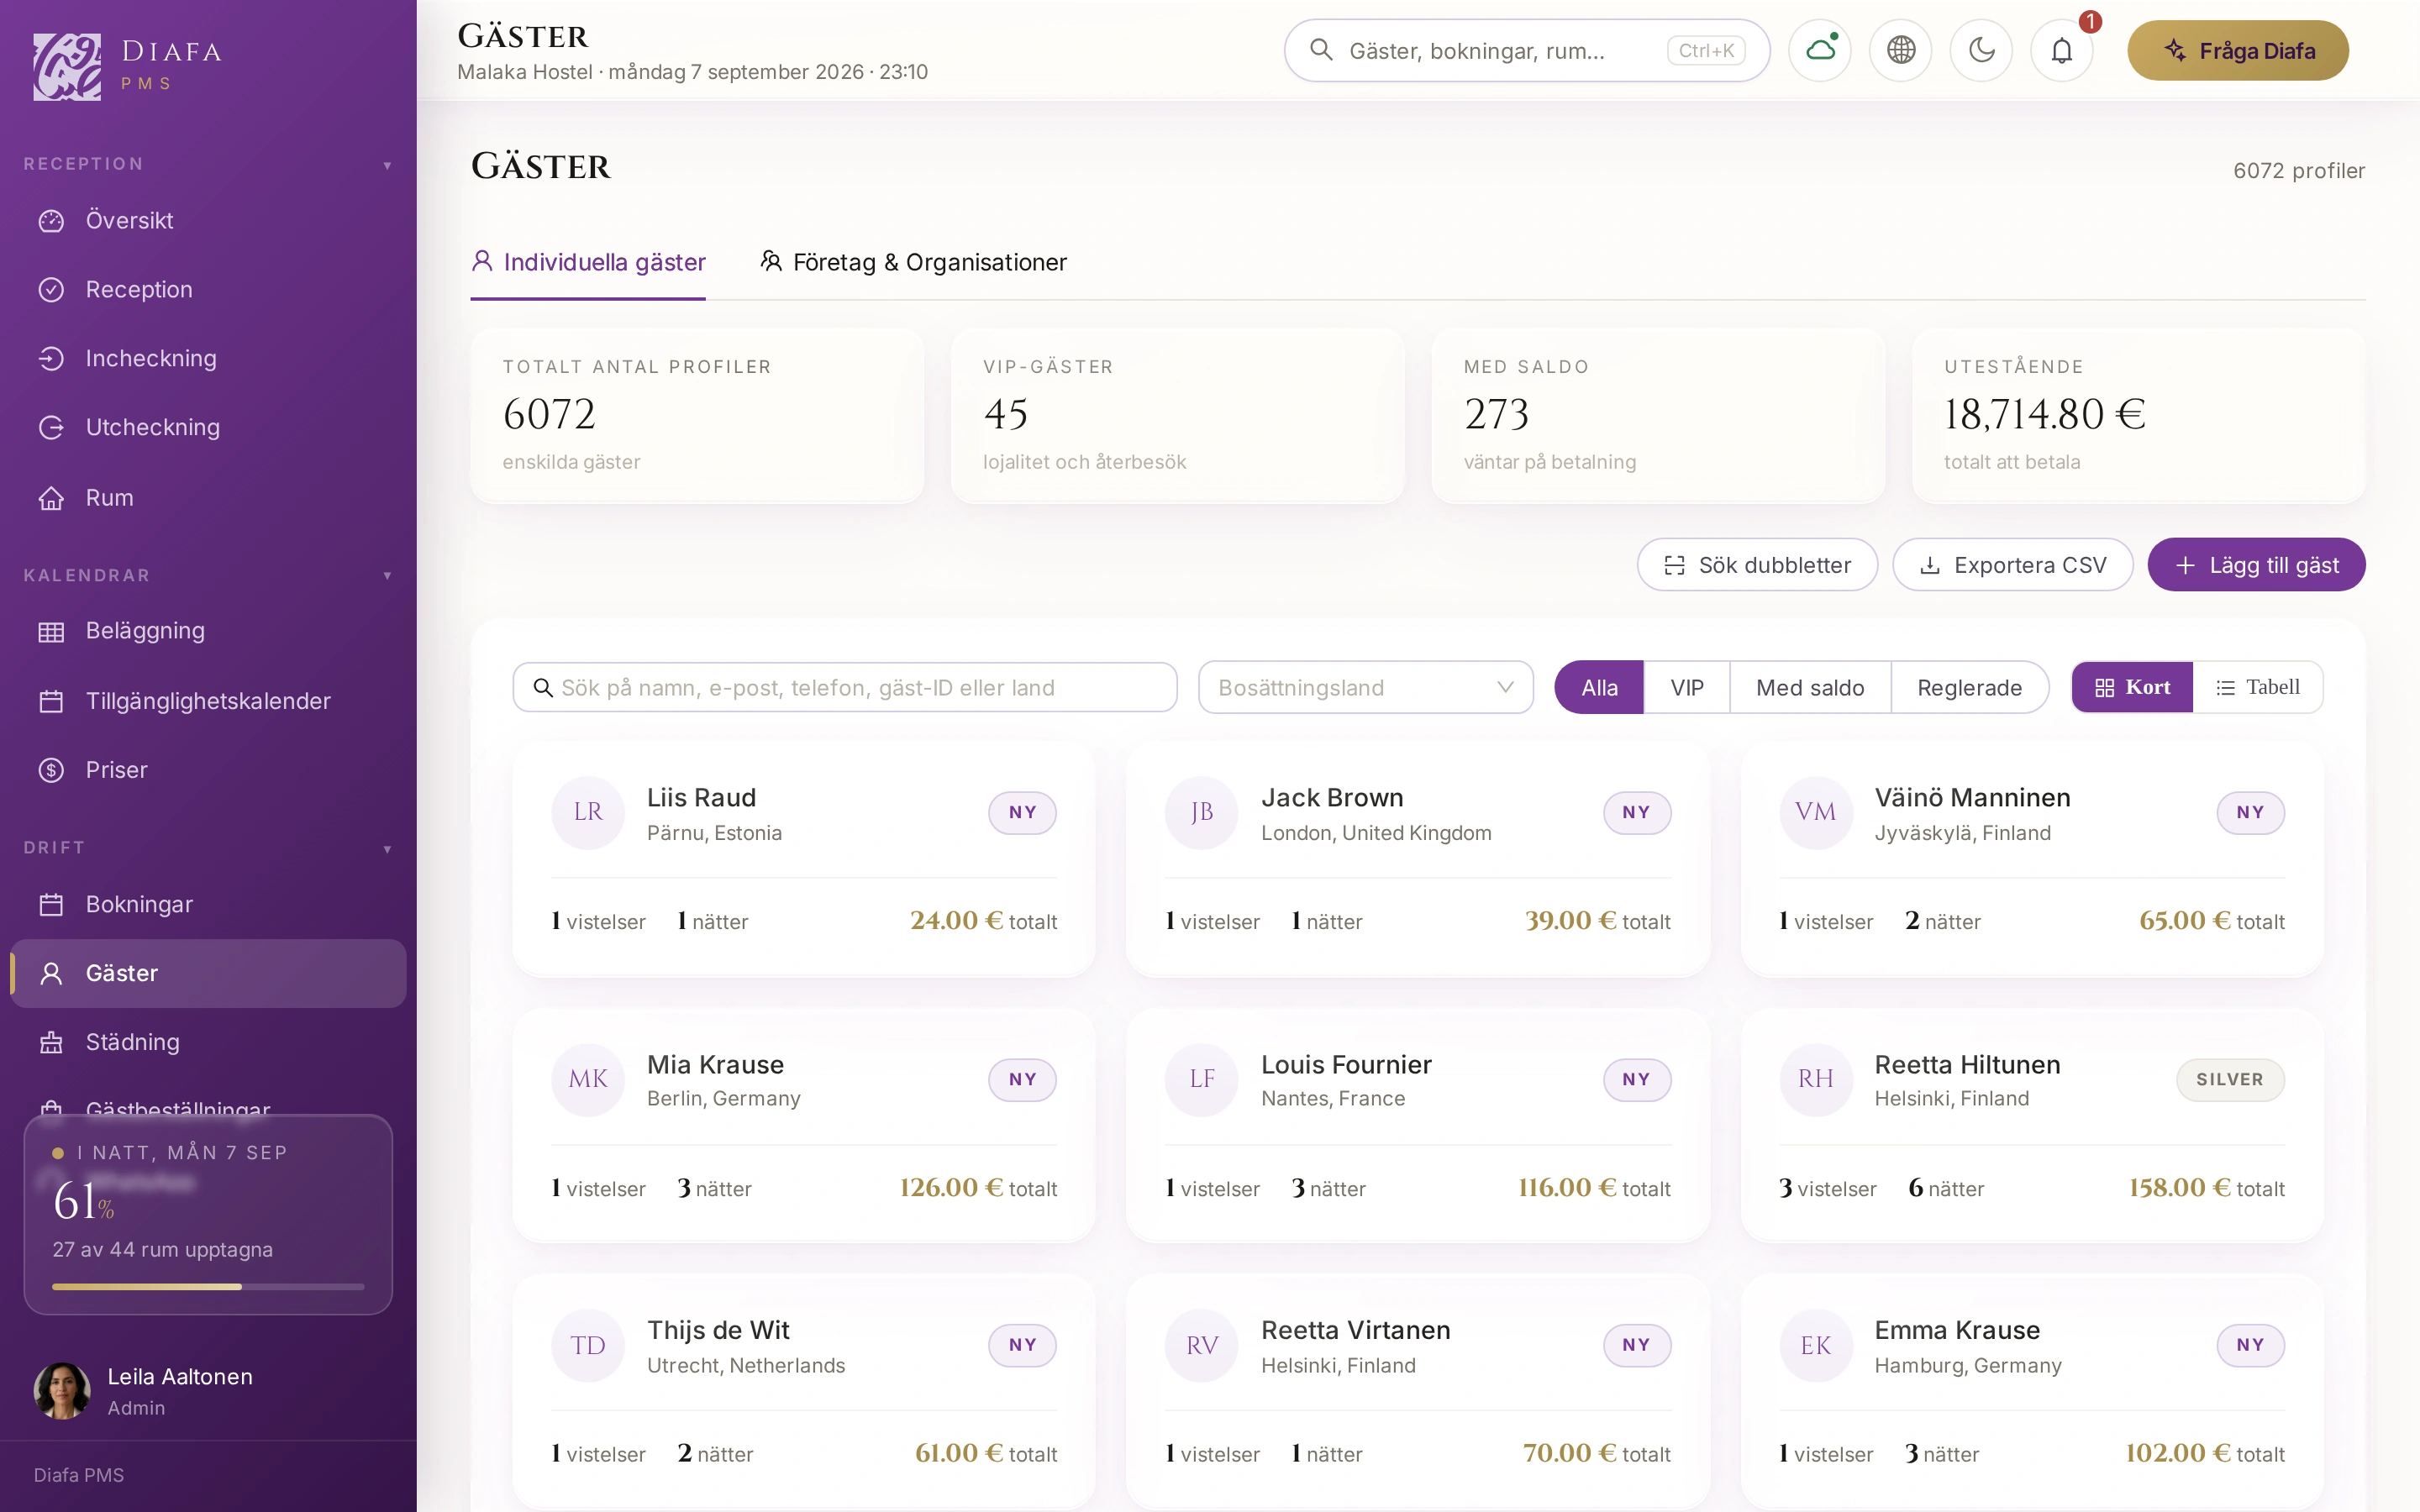The width and height of the screenshot is (2420, 1512).
Task: Switch to Tabell view
Action: [x=2257, y=687]
